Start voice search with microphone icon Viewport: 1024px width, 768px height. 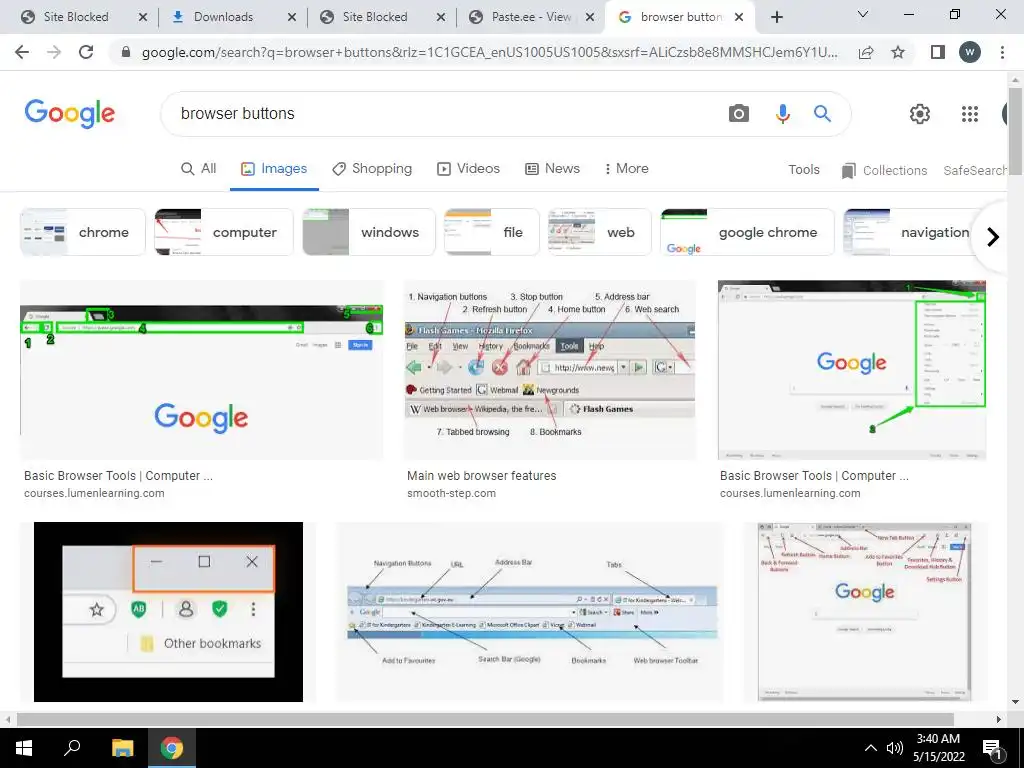(x=782, y=114)
